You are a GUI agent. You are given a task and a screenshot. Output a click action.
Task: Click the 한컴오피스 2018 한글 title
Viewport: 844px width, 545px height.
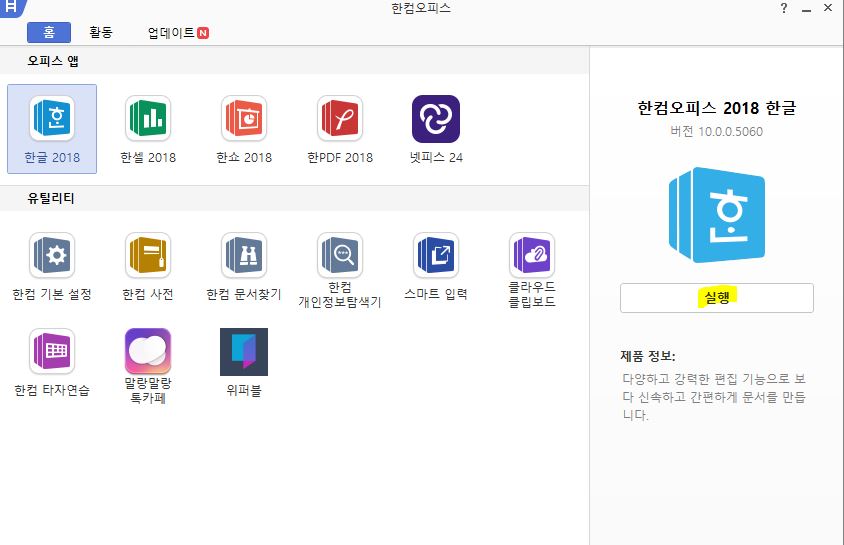[716, 108]
